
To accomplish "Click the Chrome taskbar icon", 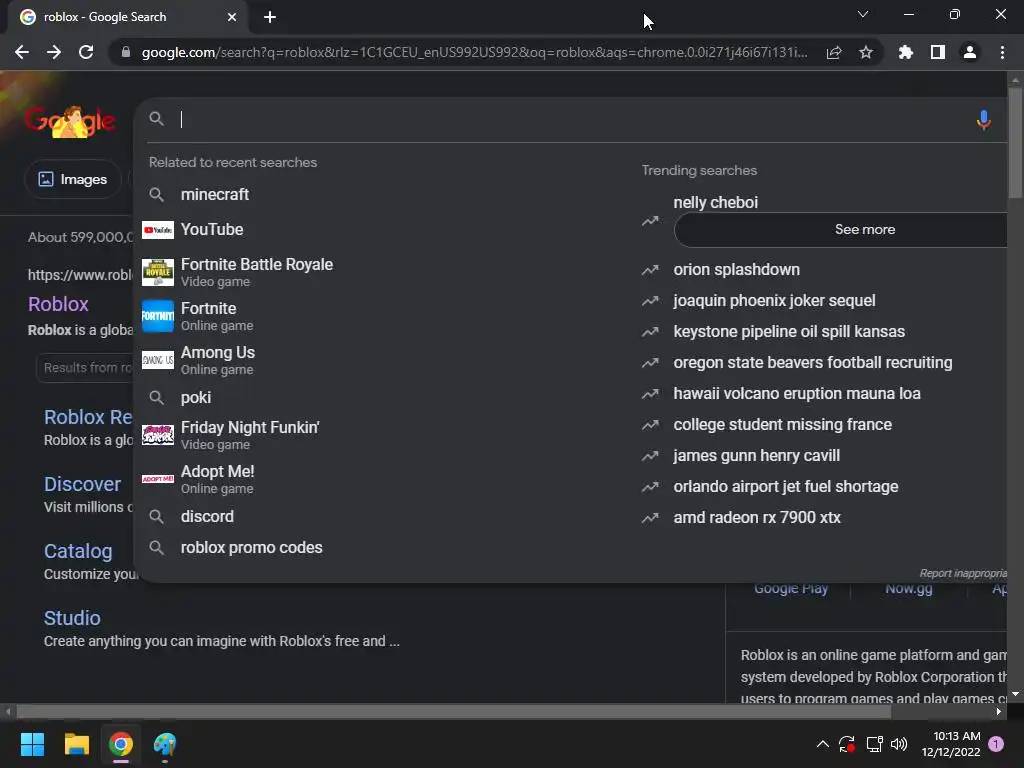I will pos(121,744).
